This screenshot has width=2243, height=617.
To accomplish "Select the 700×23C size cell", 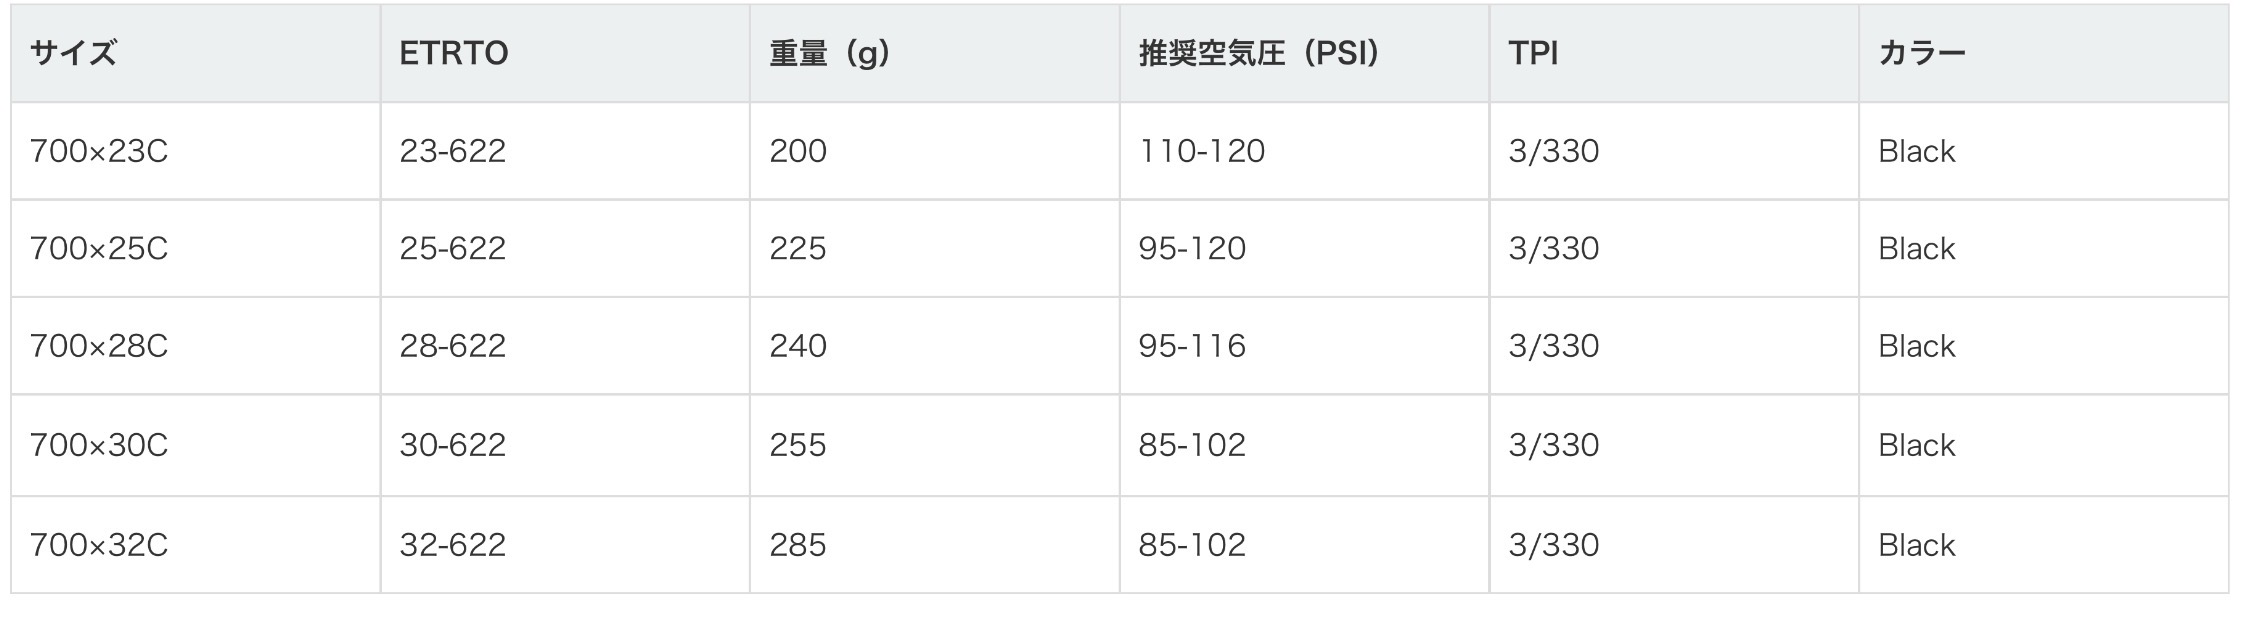I will (98, 151).
